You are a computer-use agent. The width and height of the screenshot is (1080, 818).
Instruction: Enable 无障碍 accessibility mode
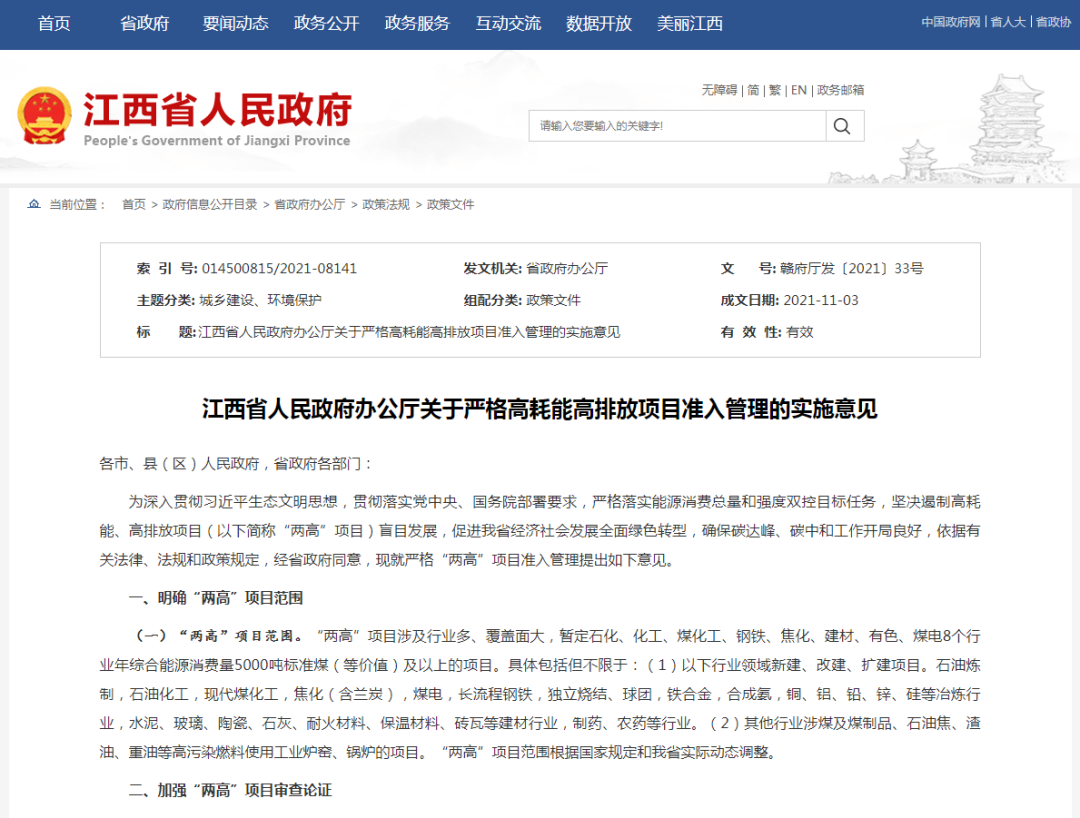(x=719, y=90)
